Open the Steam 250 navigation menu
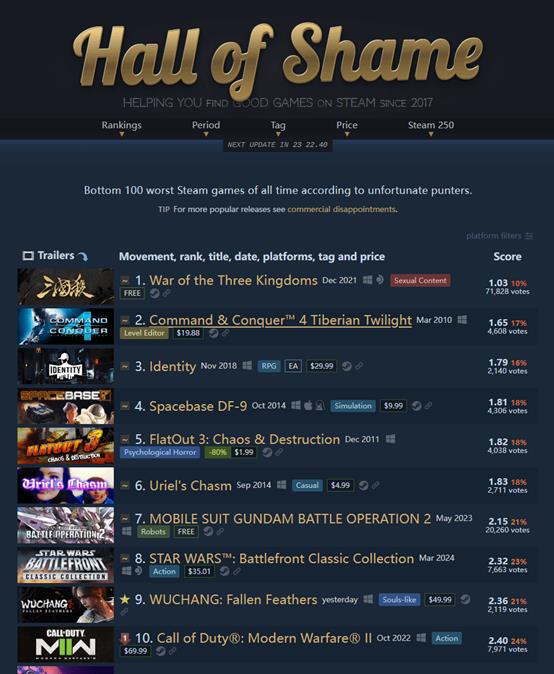 click(431, 127)
